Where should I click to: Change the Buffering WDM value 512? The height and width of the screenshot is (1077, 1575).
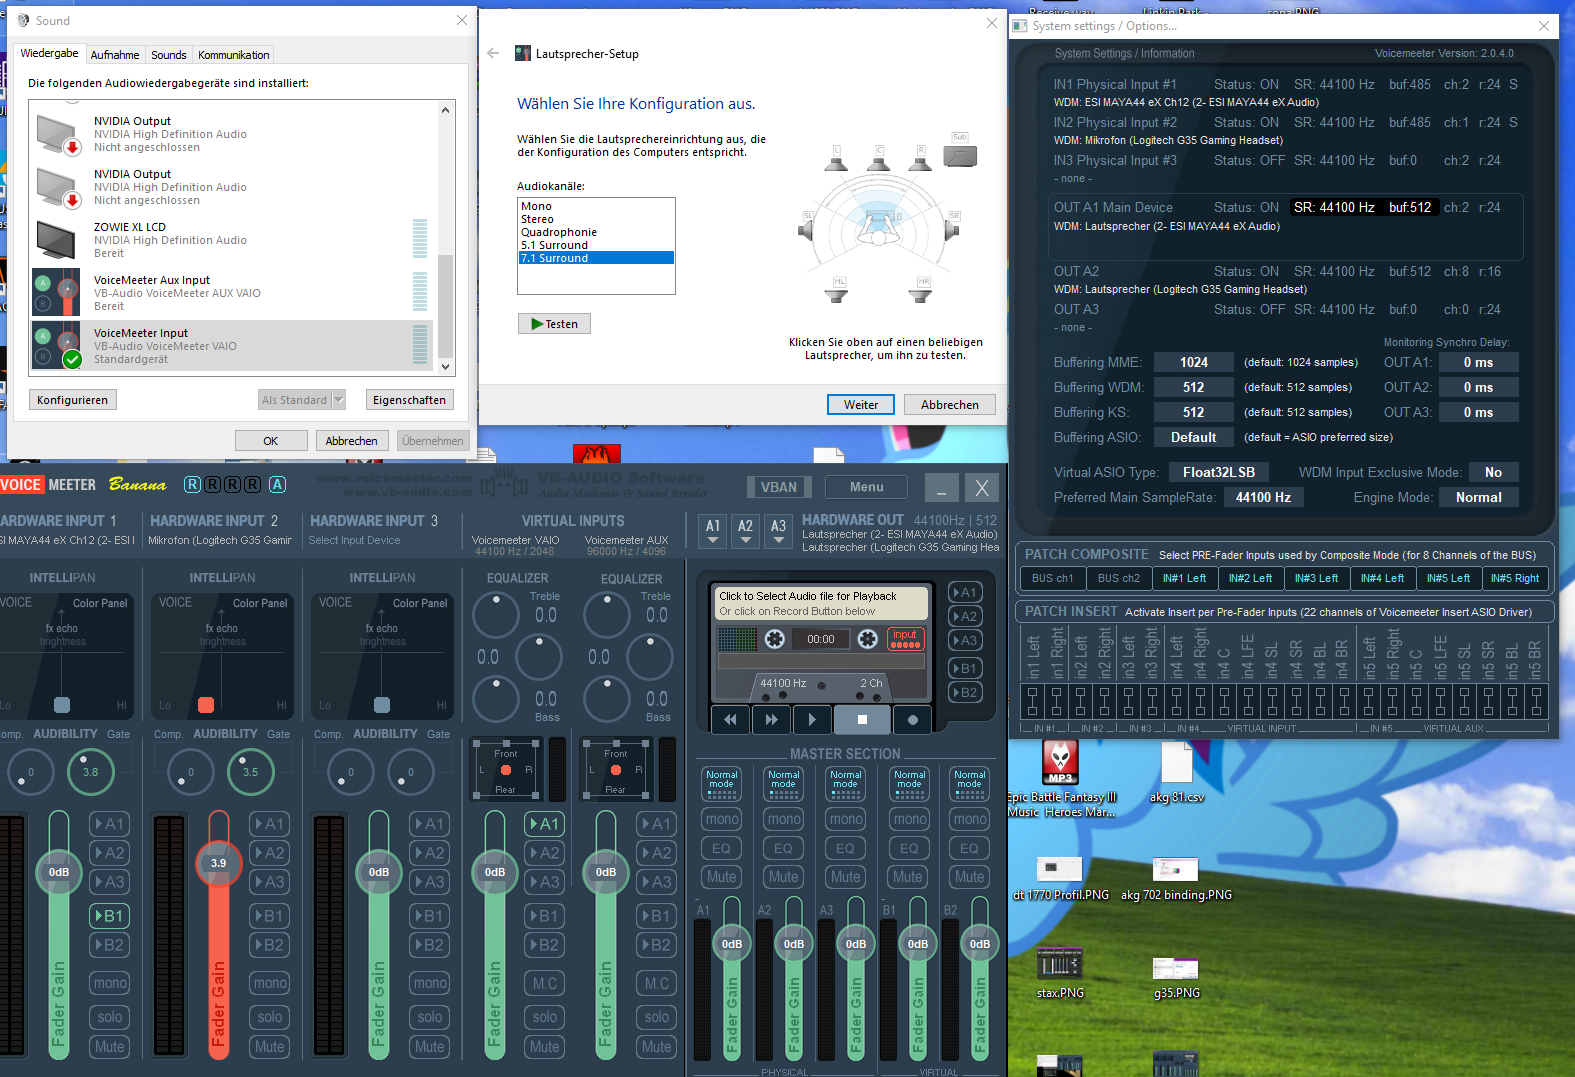click(1193, 387)
